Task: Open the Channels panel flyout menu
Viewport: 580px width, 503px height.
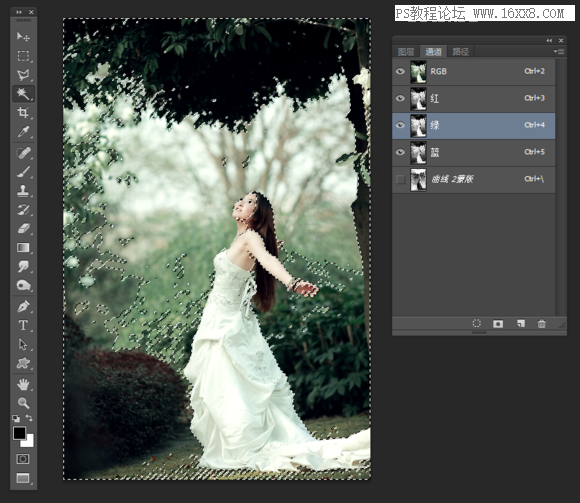Action: point(559,51)
